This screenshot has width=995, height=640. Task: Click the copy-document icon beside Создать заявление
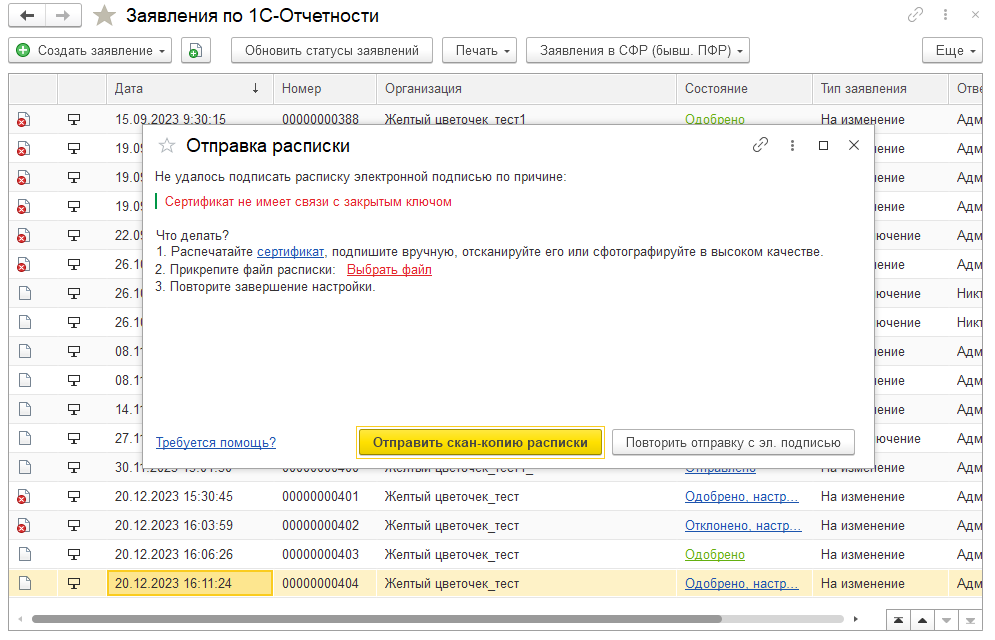[196, 50]
